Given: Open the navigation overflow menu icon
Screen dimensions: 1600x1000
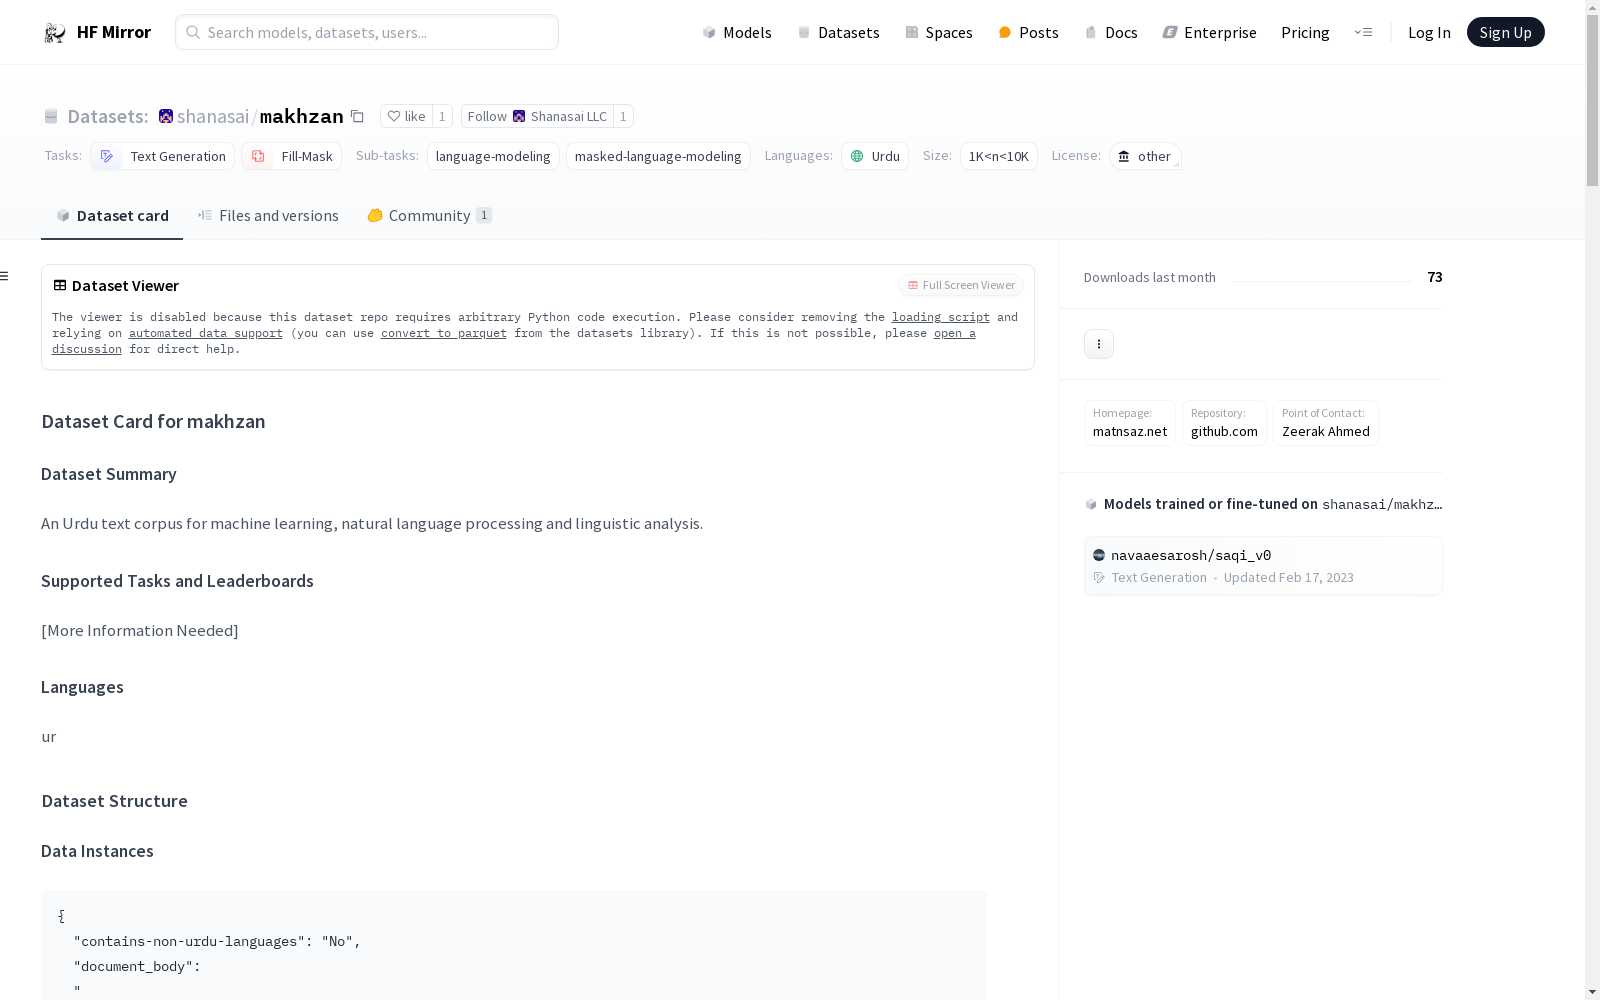Looking at the screenshot, I should [1363, 32].
